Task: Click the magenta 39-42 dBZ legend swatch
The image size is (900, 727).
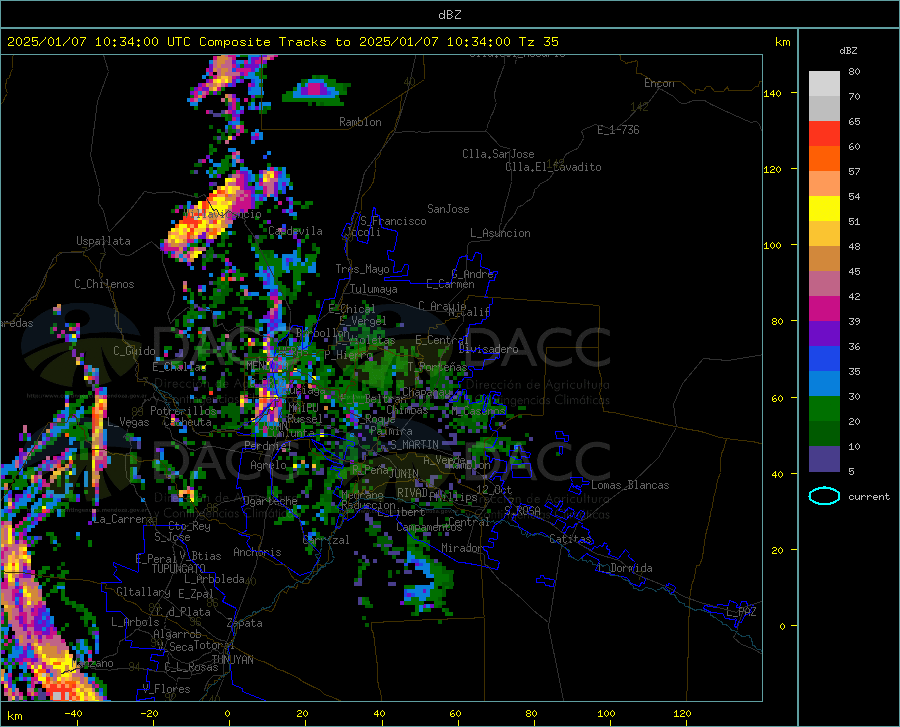Action: (x=824, y=309)
